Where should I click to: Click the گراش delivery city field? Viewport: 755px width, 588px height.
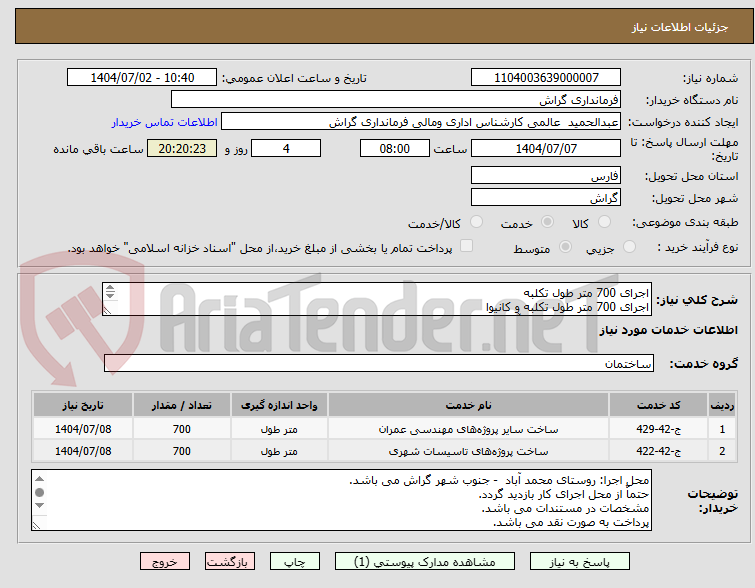point(546,197)
